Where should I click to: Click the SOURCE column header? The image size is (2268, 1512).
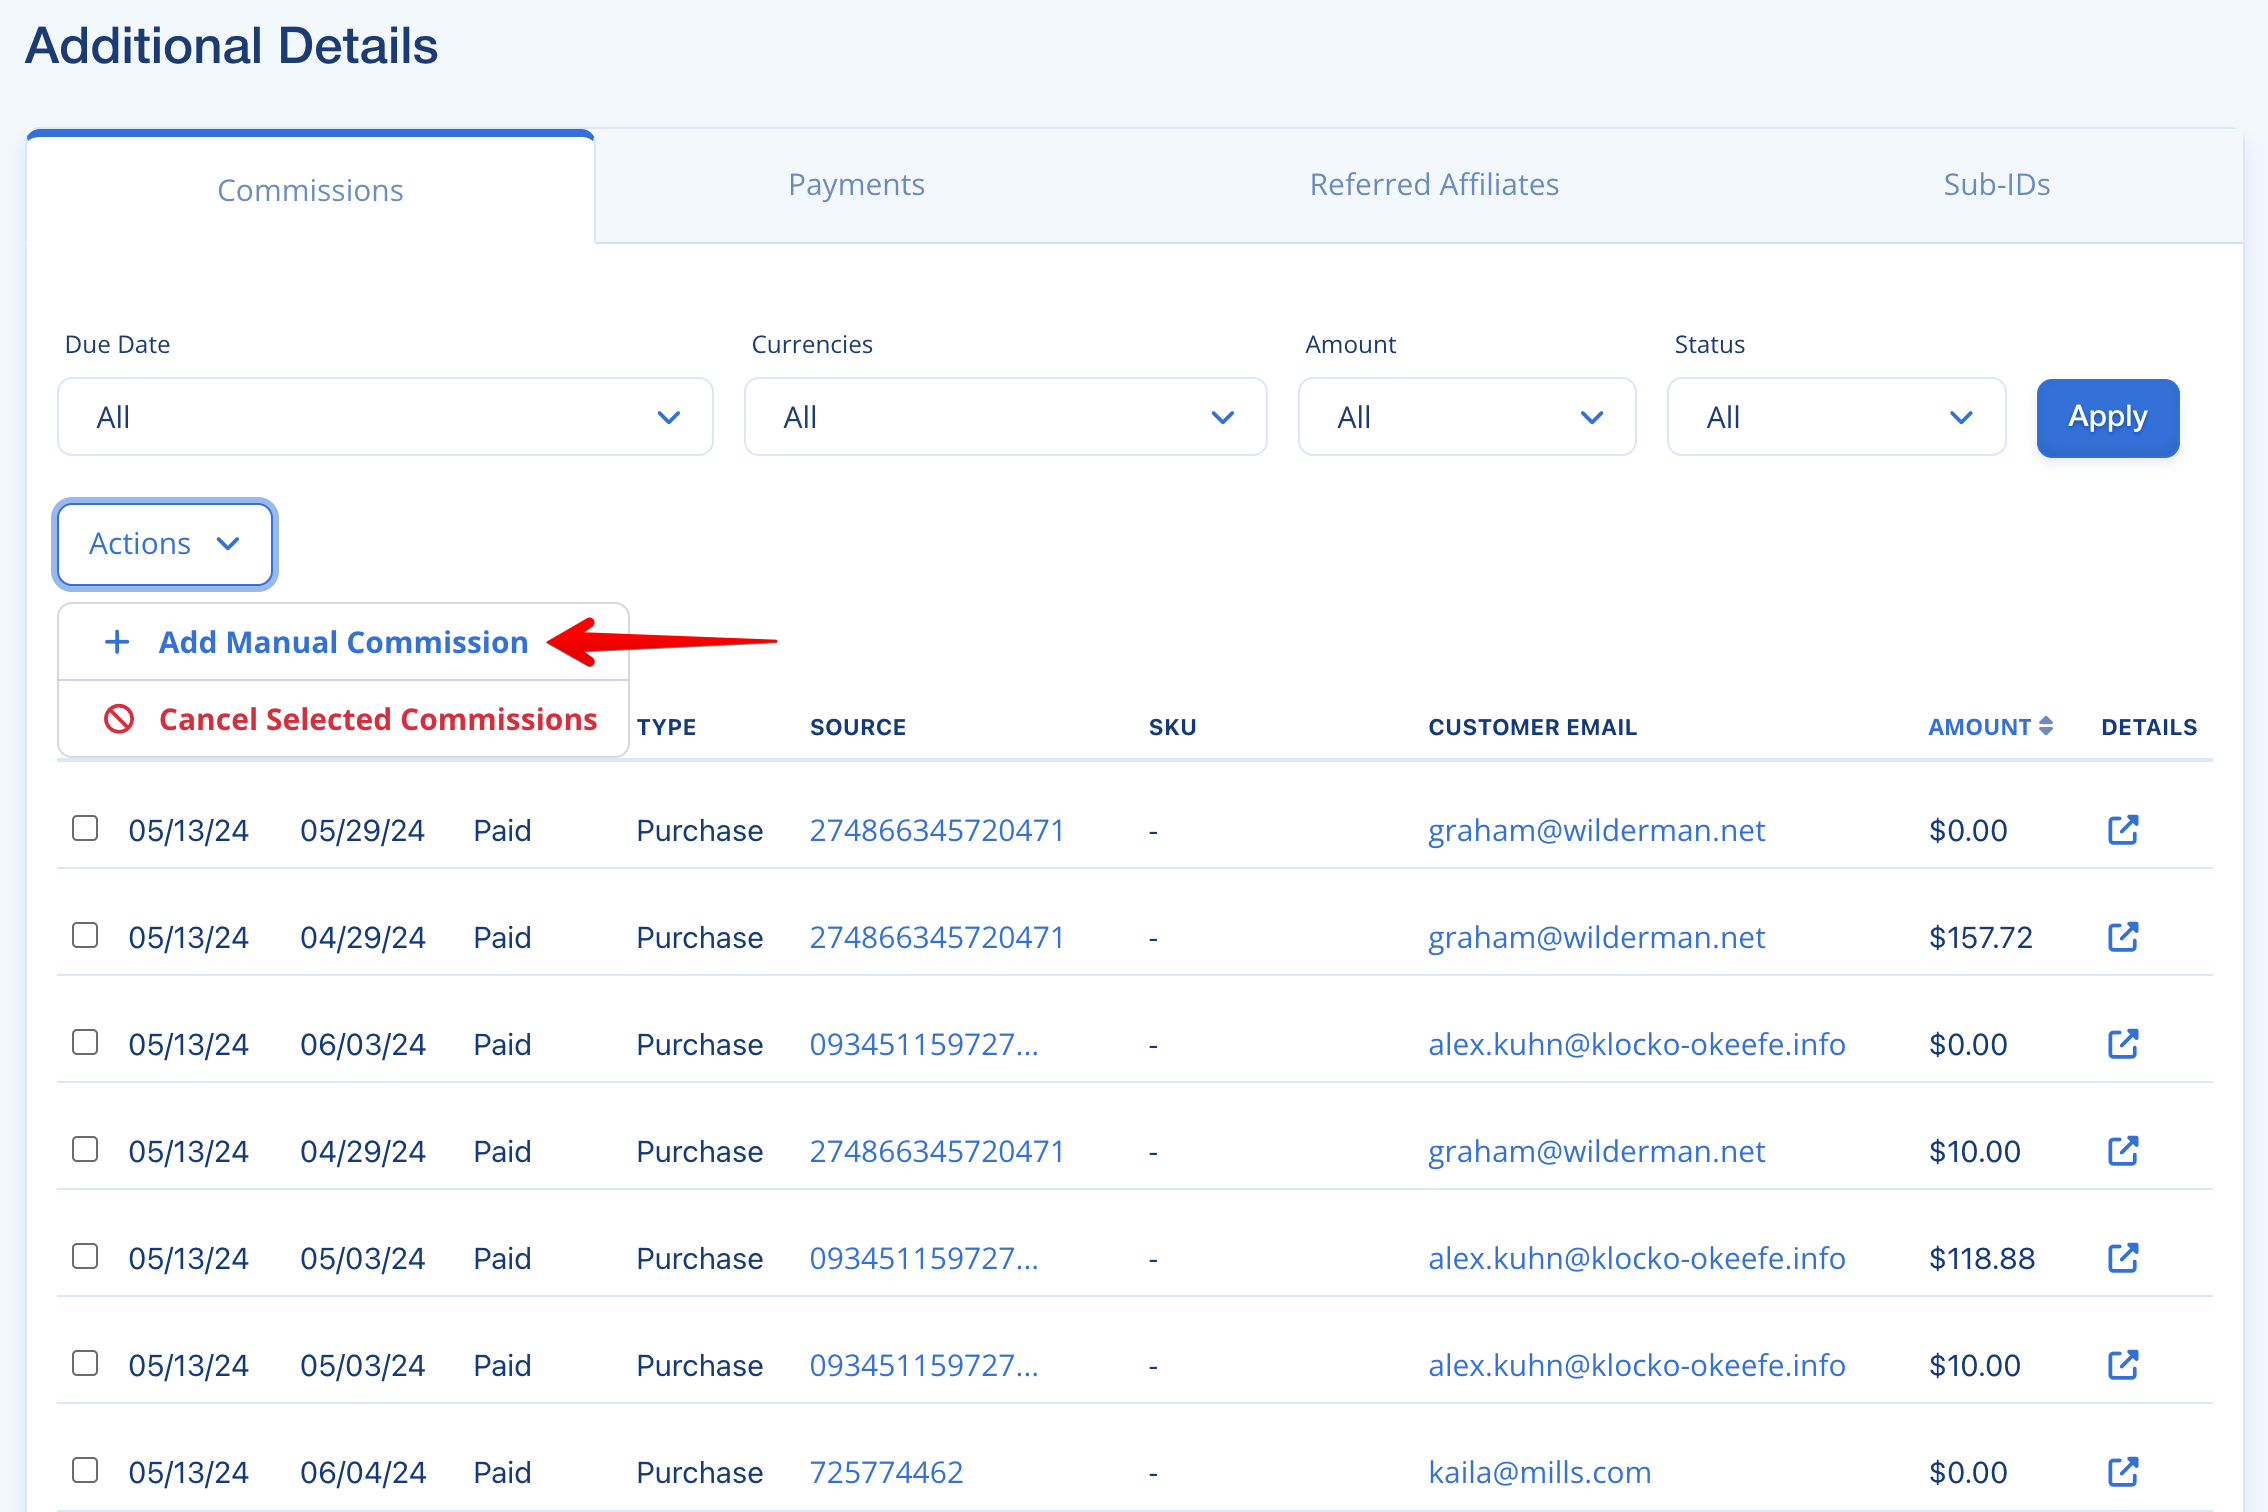[858, 727]
